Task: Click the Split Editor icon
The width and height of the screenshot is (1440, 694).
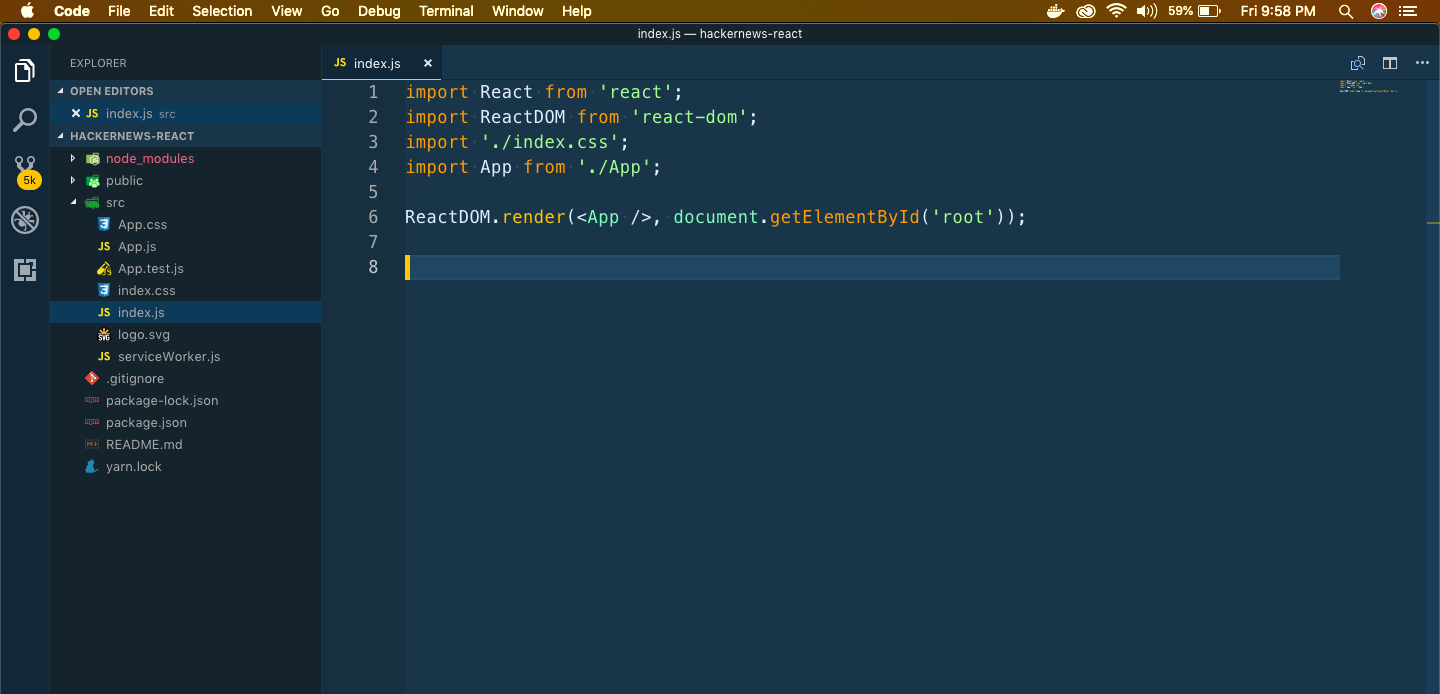Action: pyautogui.click(x=1390, y=63)
